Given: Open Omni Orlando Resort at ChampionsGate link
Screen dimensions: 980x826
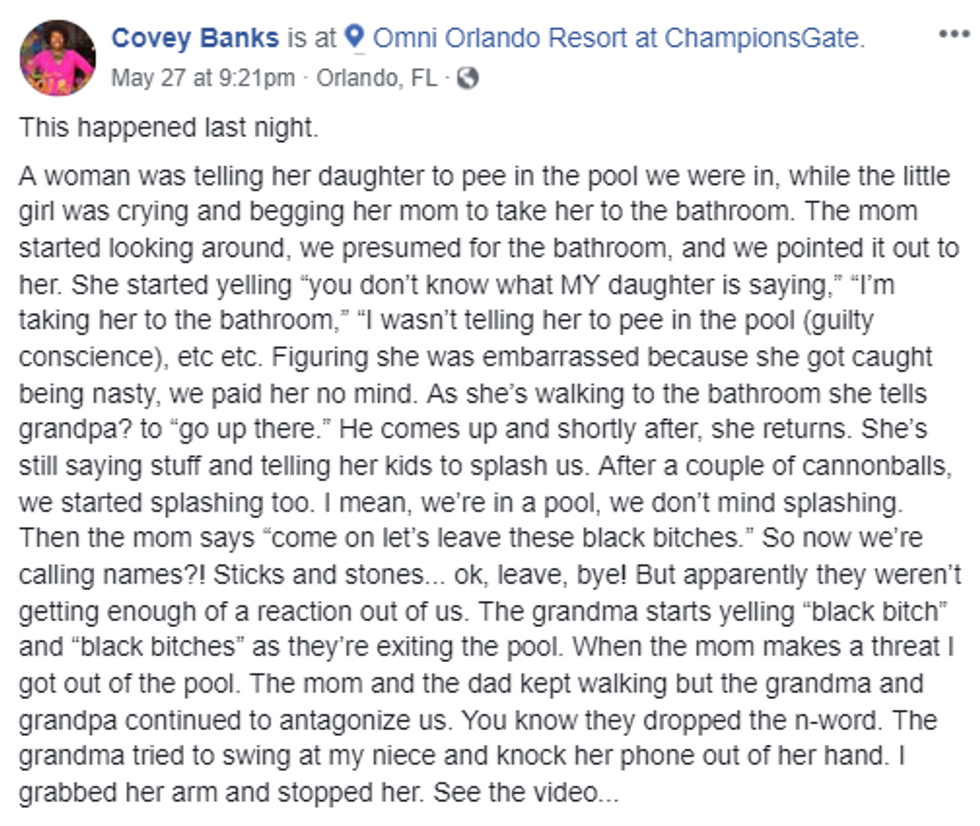Looking at the screenshot, I should tap(618, 38).
